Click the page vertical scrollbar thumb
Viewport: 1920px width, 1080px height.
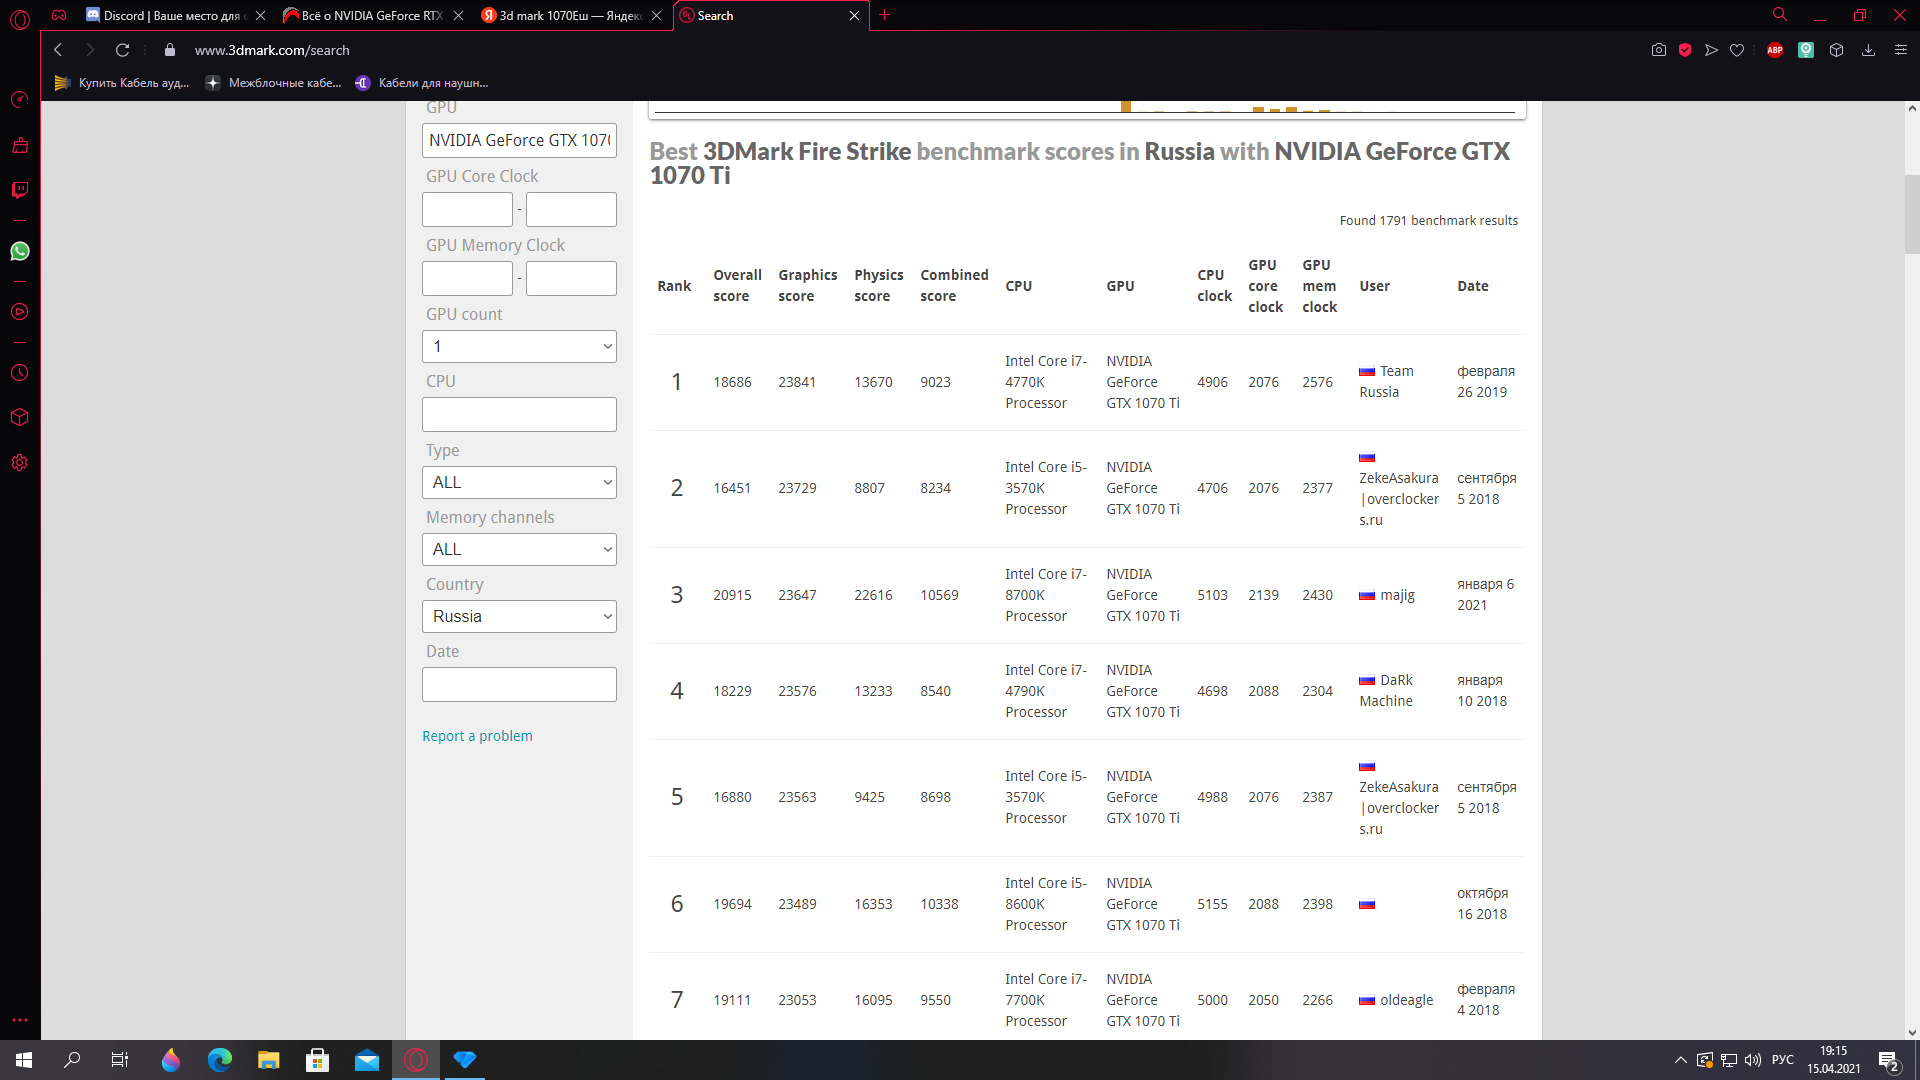coord(1911,215)
